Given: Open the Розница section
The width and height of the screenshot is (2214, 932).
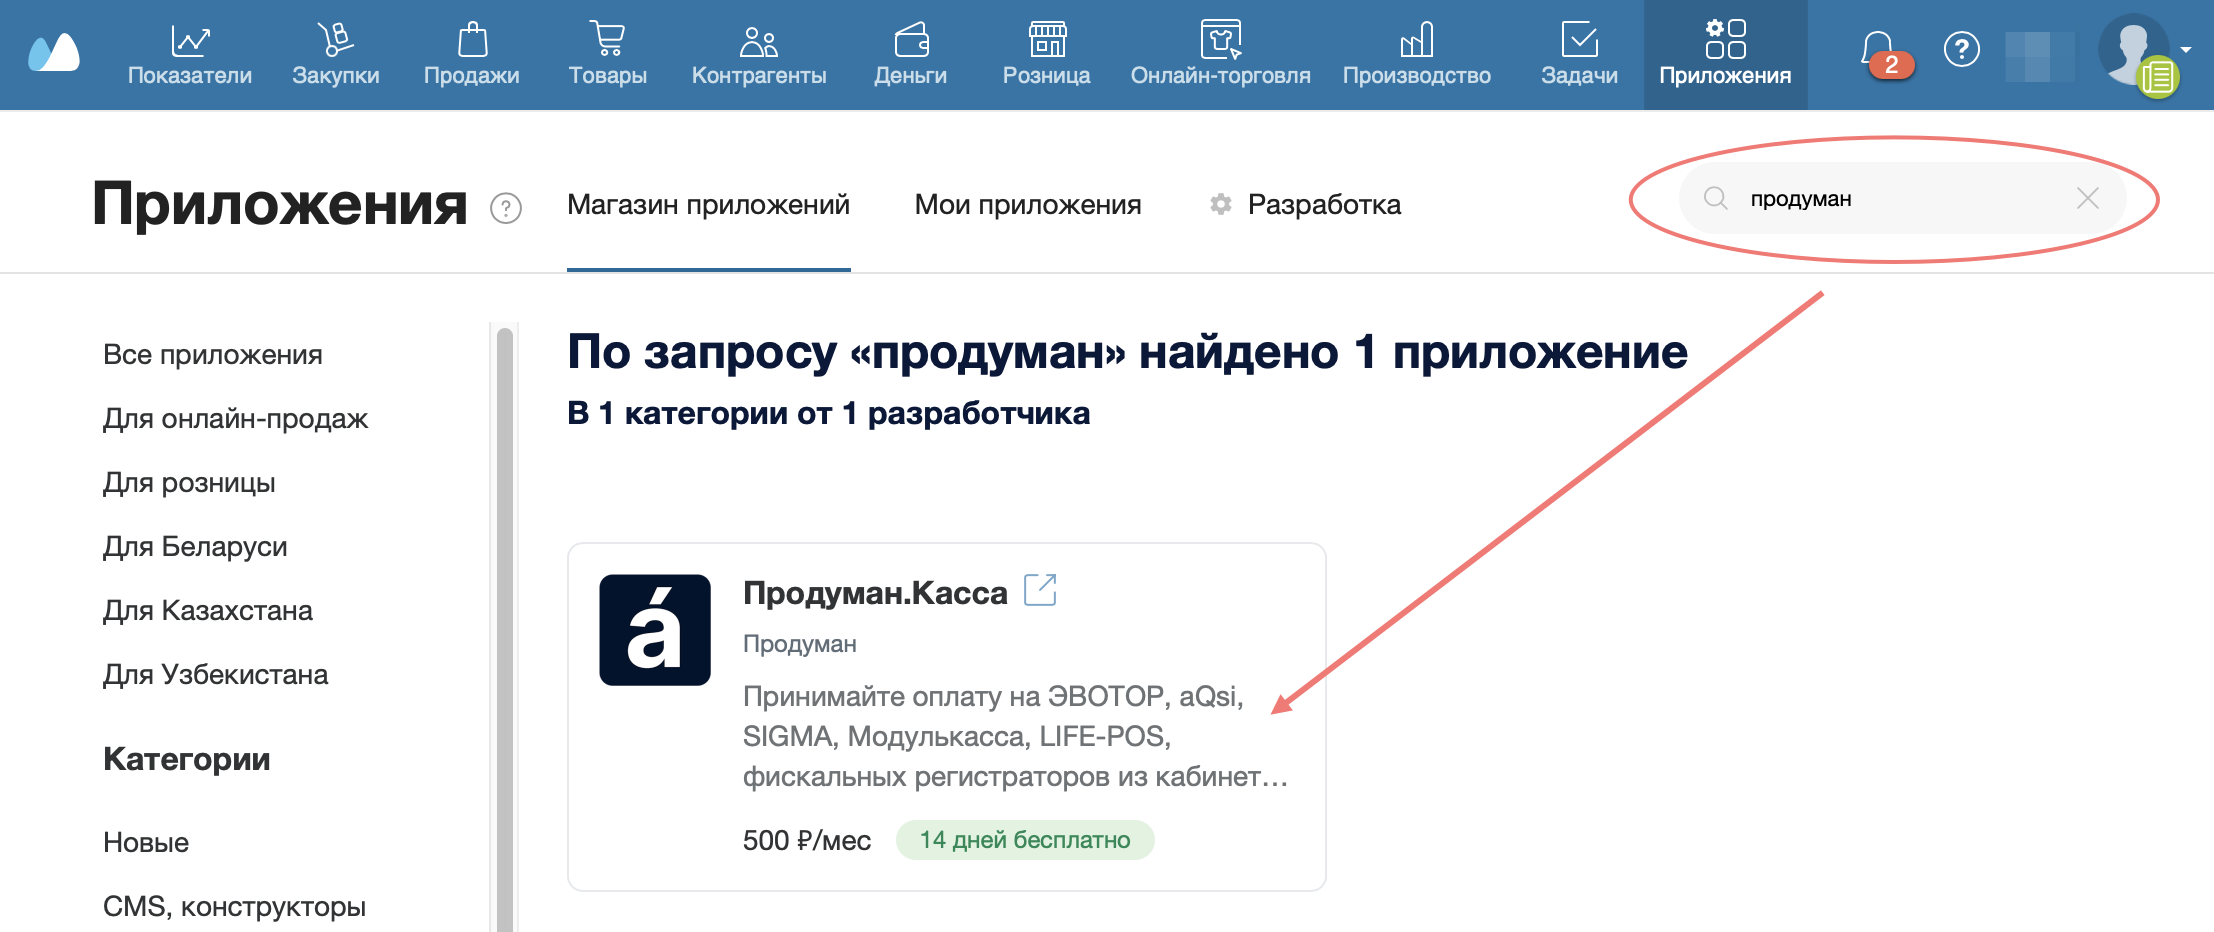Looking at the screenshot, I should tap(1047, 54).
